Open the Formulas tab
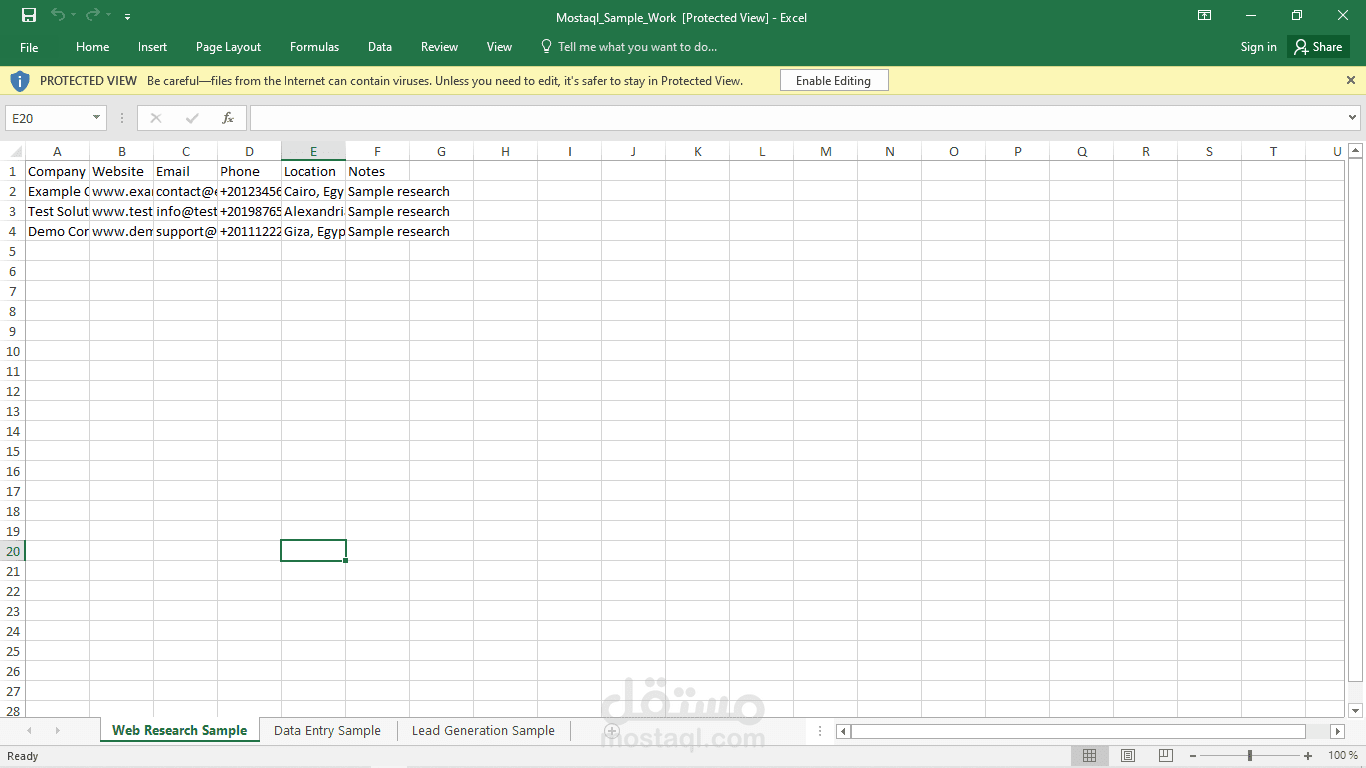The width and height of the screenshot is (1366, 768). click(x=314, y=47)
